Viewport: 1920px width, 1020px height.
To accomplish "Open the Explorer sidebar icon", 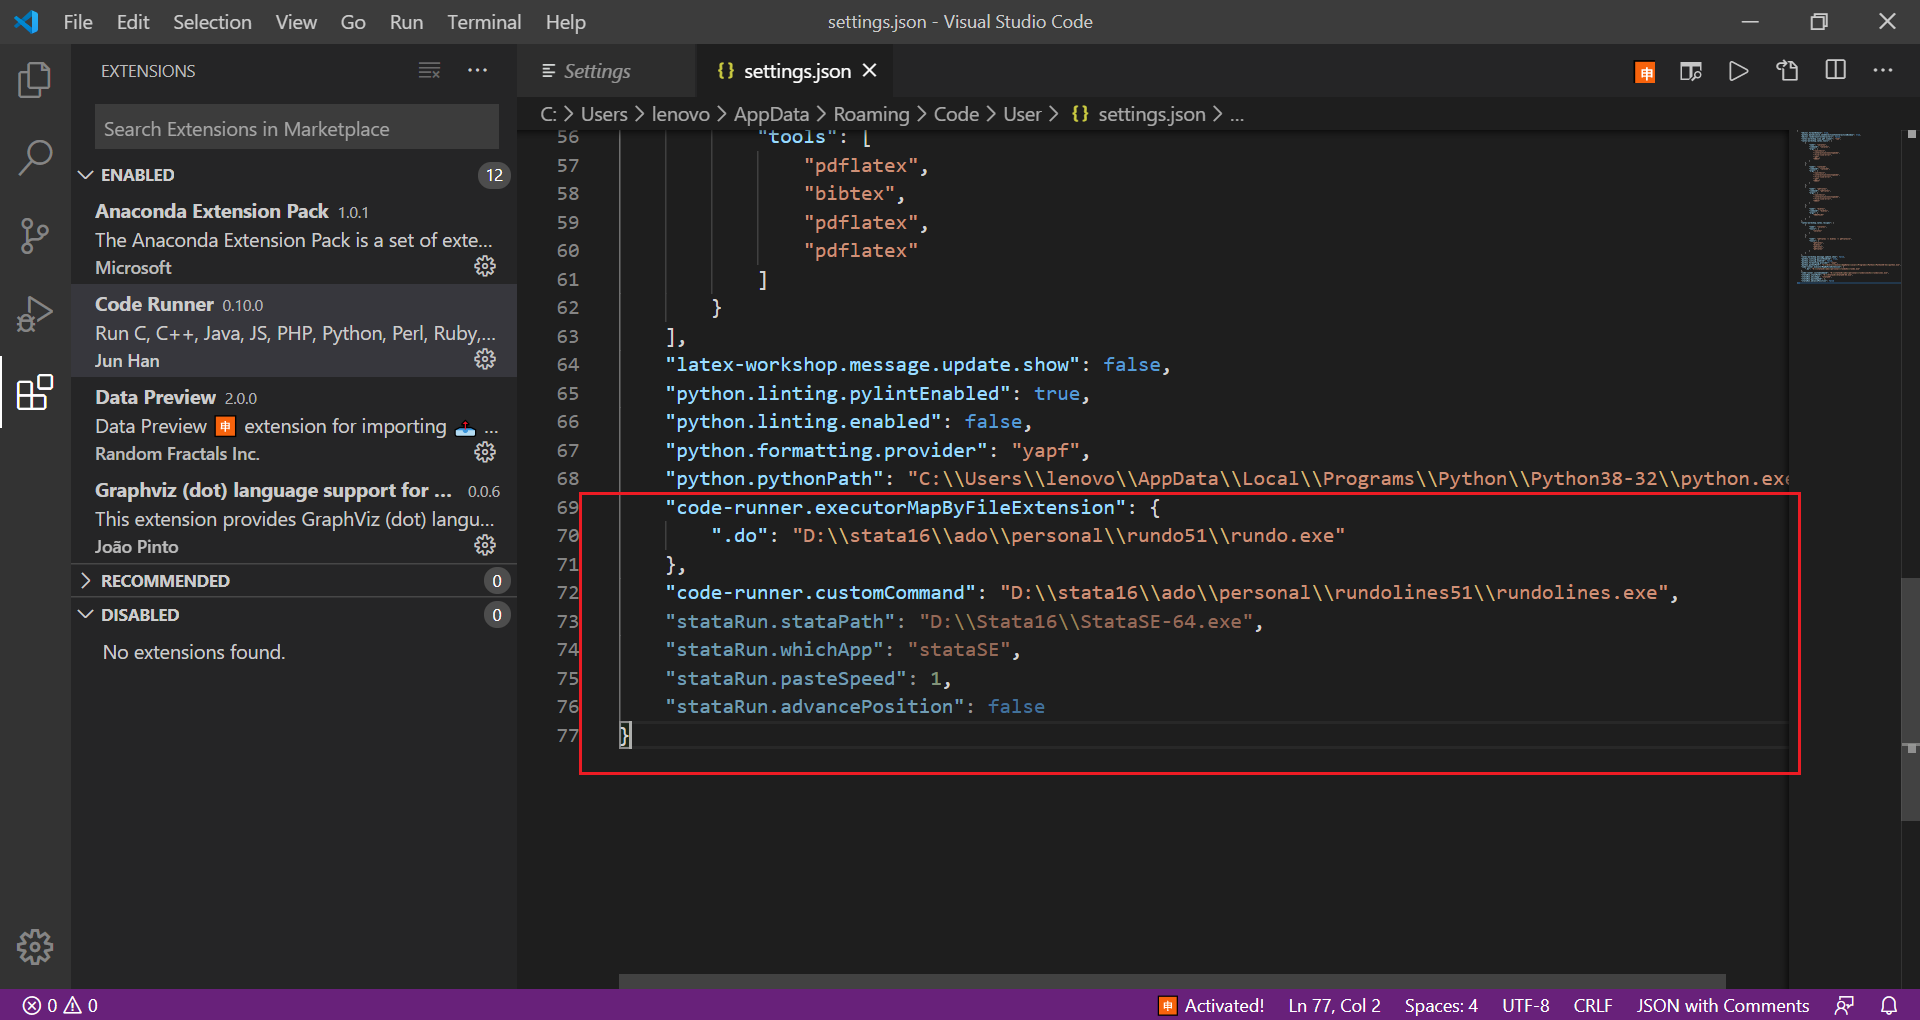I will [x=35, y=80].
